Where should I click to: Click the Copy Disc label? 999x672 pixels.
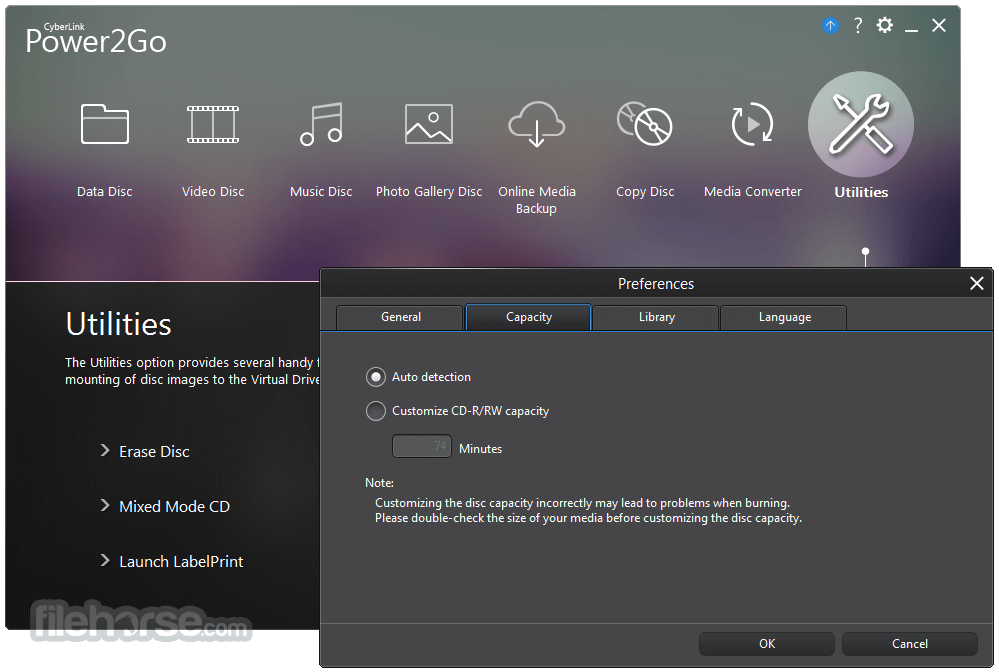645,192
